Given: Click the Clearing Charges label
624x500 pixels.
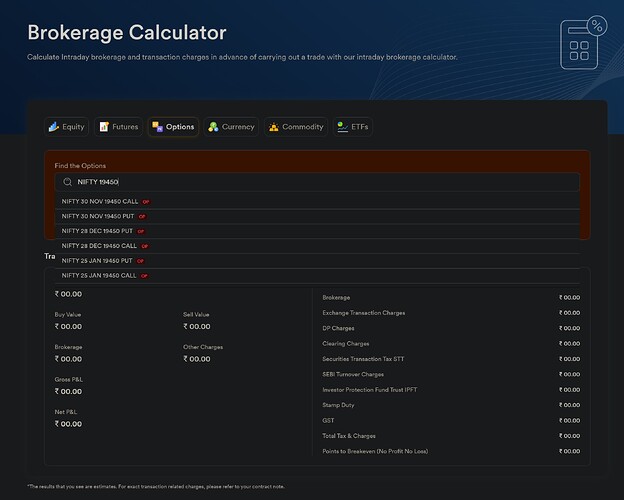Looking at the screenshot, I should [346, 344].
